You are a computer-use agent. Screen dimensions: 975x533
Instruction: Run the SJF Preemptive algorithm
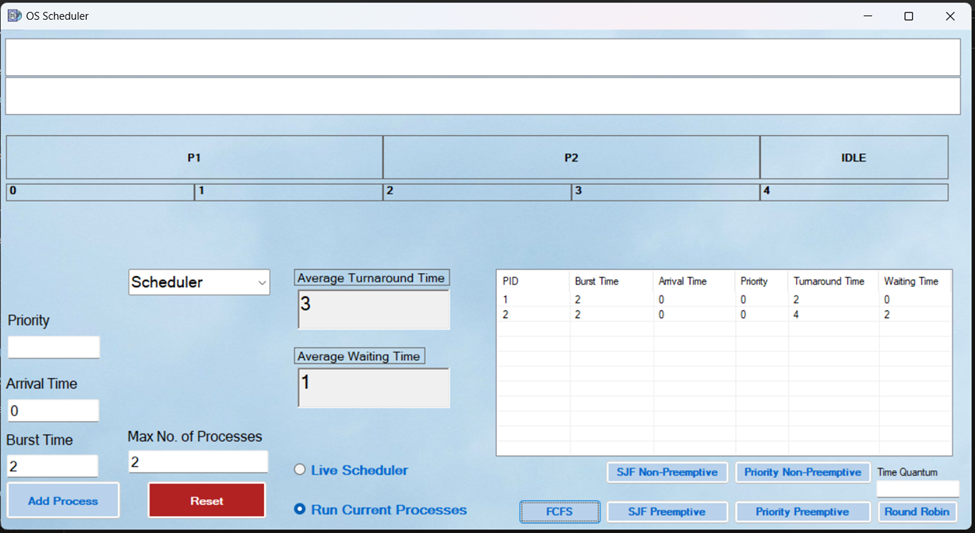click(x=667, y=512)
